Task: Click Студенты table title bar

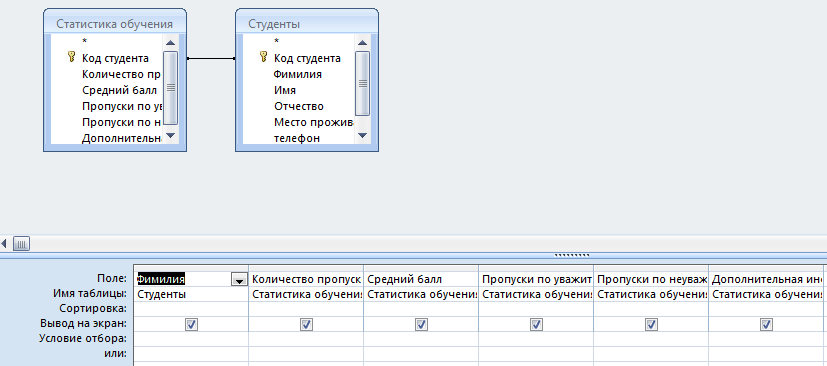Action: coord(306,24)
